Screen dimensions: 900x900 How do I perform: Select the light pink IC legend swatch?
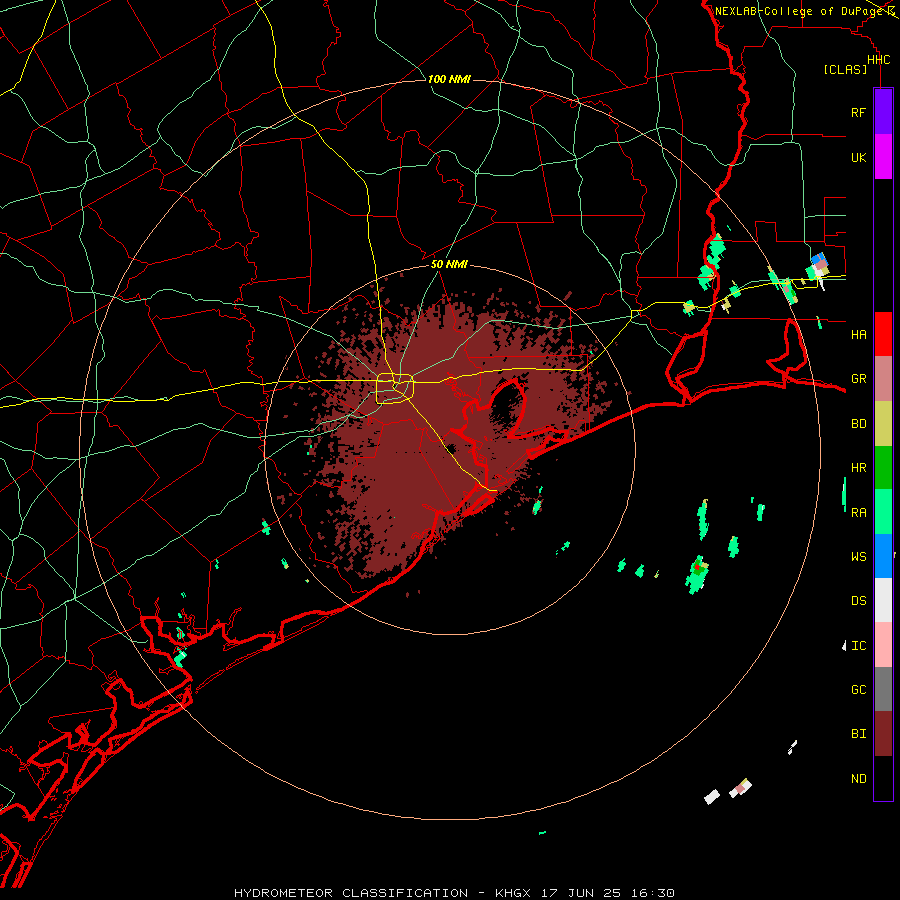883,645
